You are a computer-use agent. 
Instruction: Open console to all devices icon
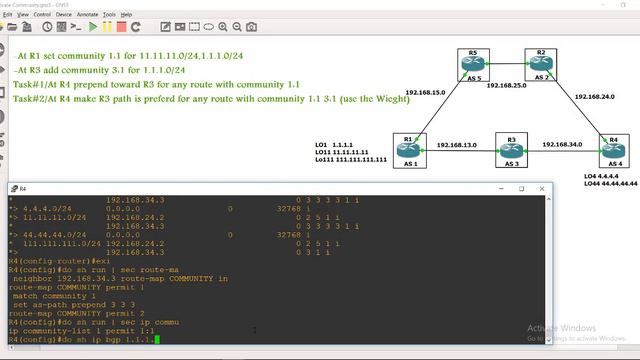[76, 27]
